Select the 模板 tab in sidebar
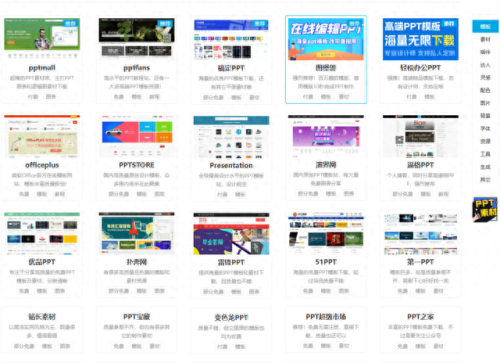The width and height of the screenshot is (500, 363). click(x=485, y=26)
